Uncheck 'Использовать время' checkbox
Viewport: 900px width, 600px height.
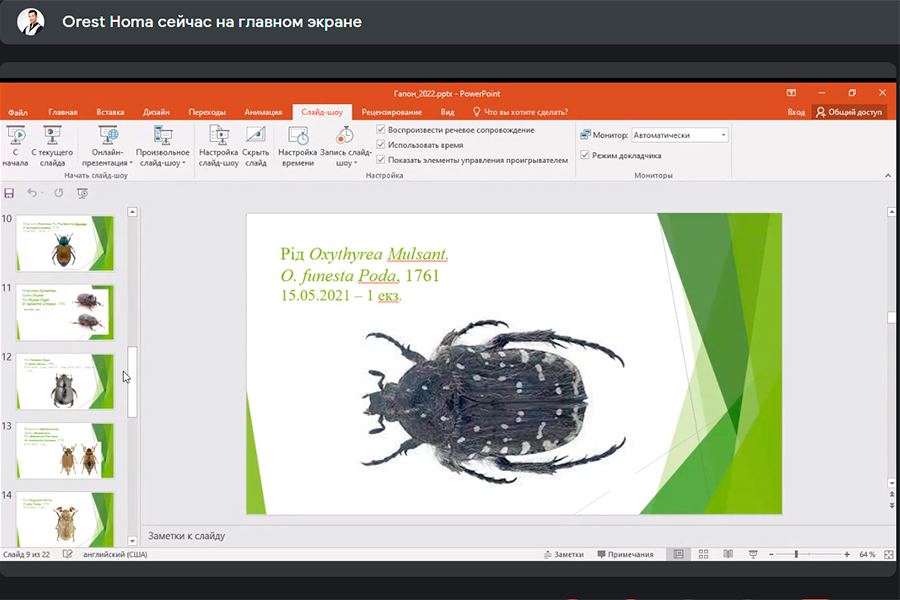[x=381, y=145]
